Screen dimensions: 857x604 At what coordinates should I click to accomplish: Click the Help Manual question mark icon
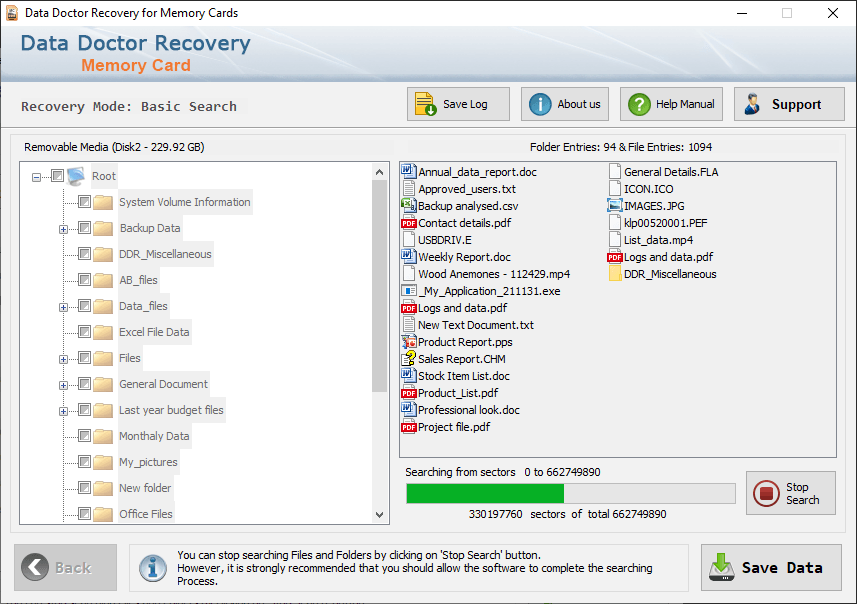pyautogui.click(x=639, y=104)
